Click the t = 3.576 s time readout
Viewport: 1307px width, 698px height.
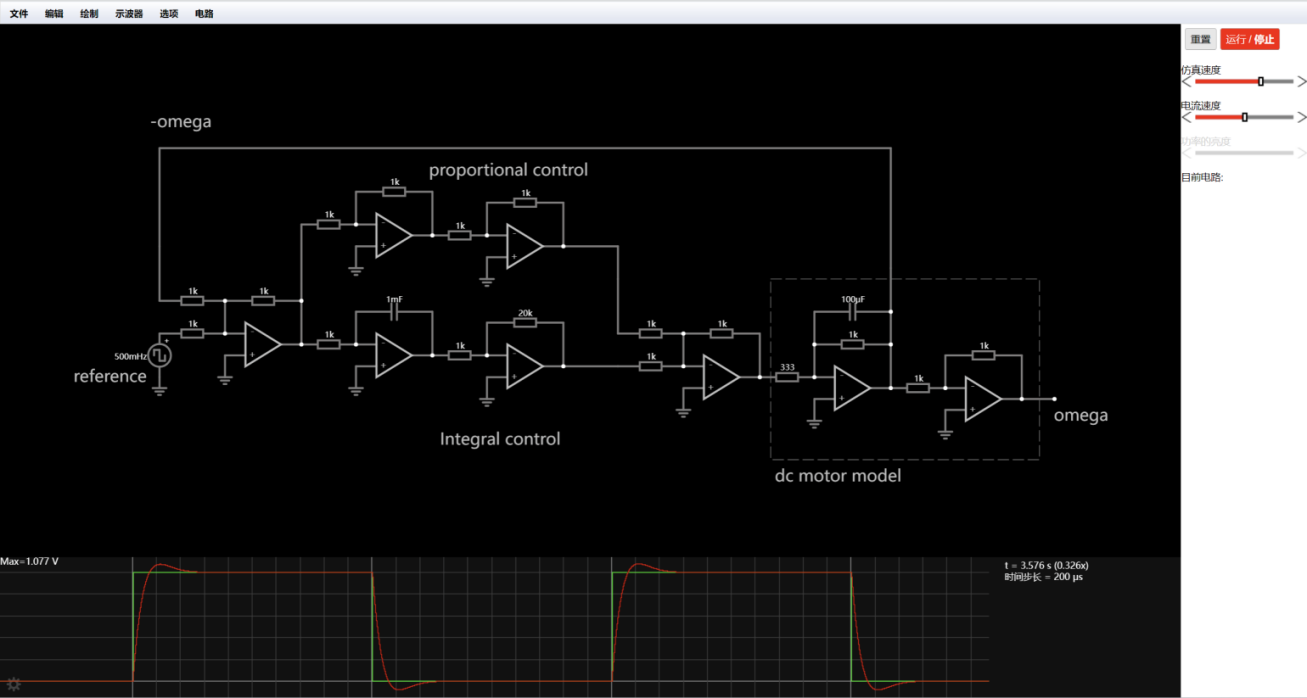click(x=1048, y=565)
